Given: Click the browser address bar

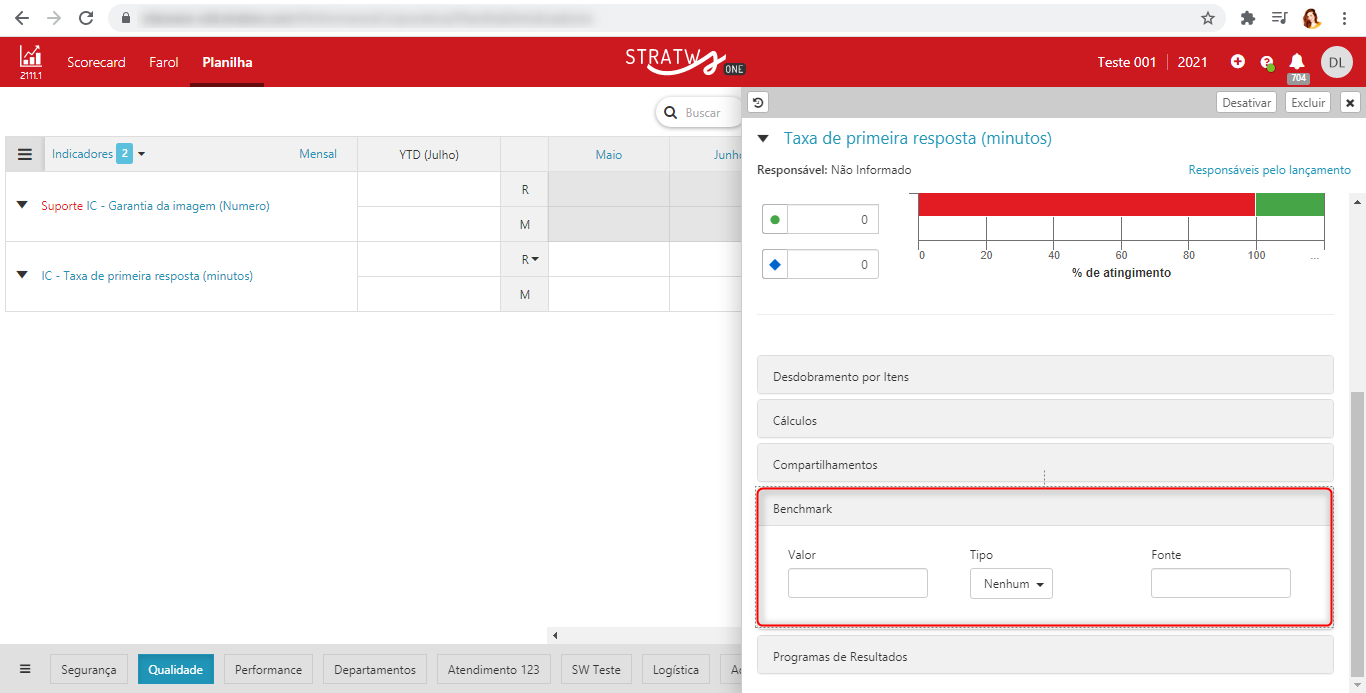Looking at the screenshot, I should pos(660,18).
